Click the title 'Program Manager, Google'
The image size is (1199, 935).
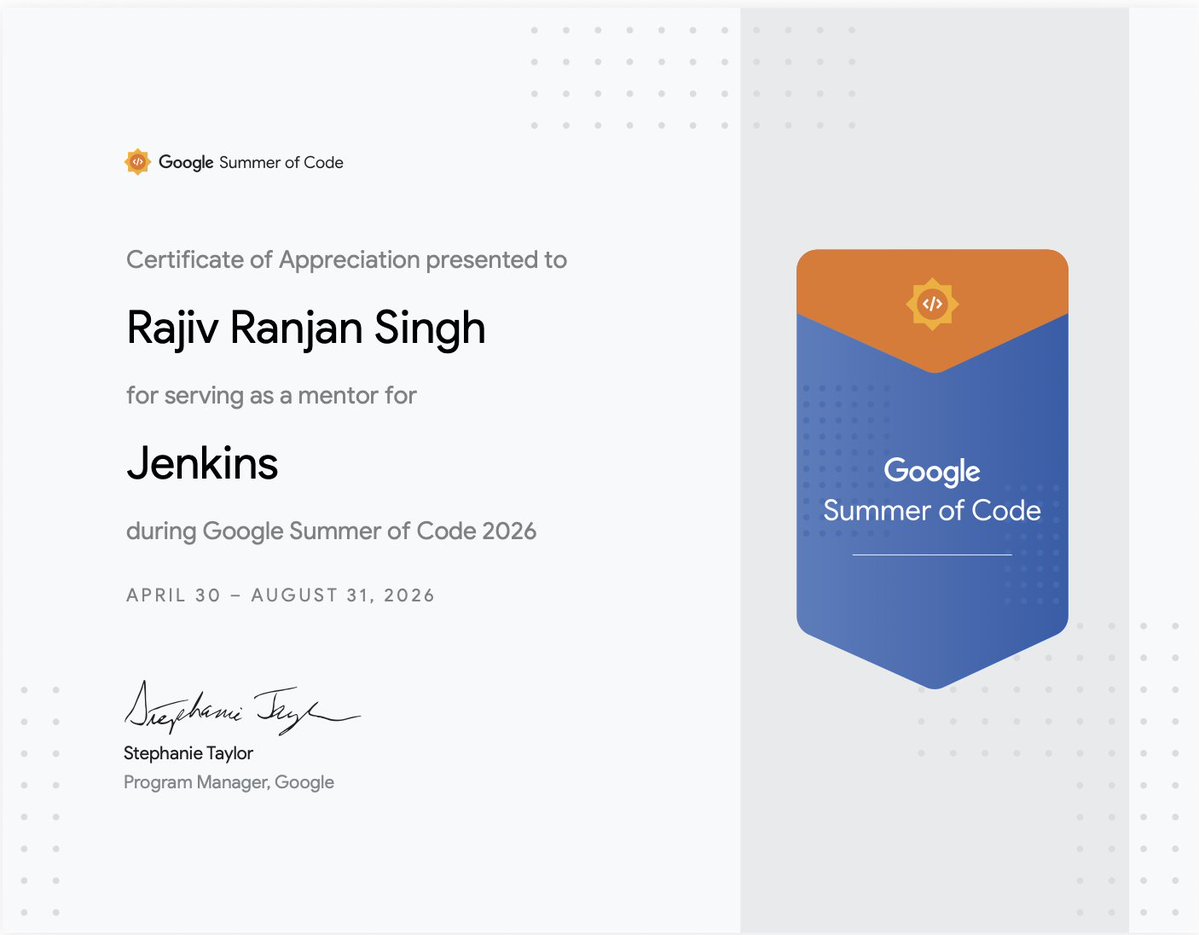click(x=229, y=782)
